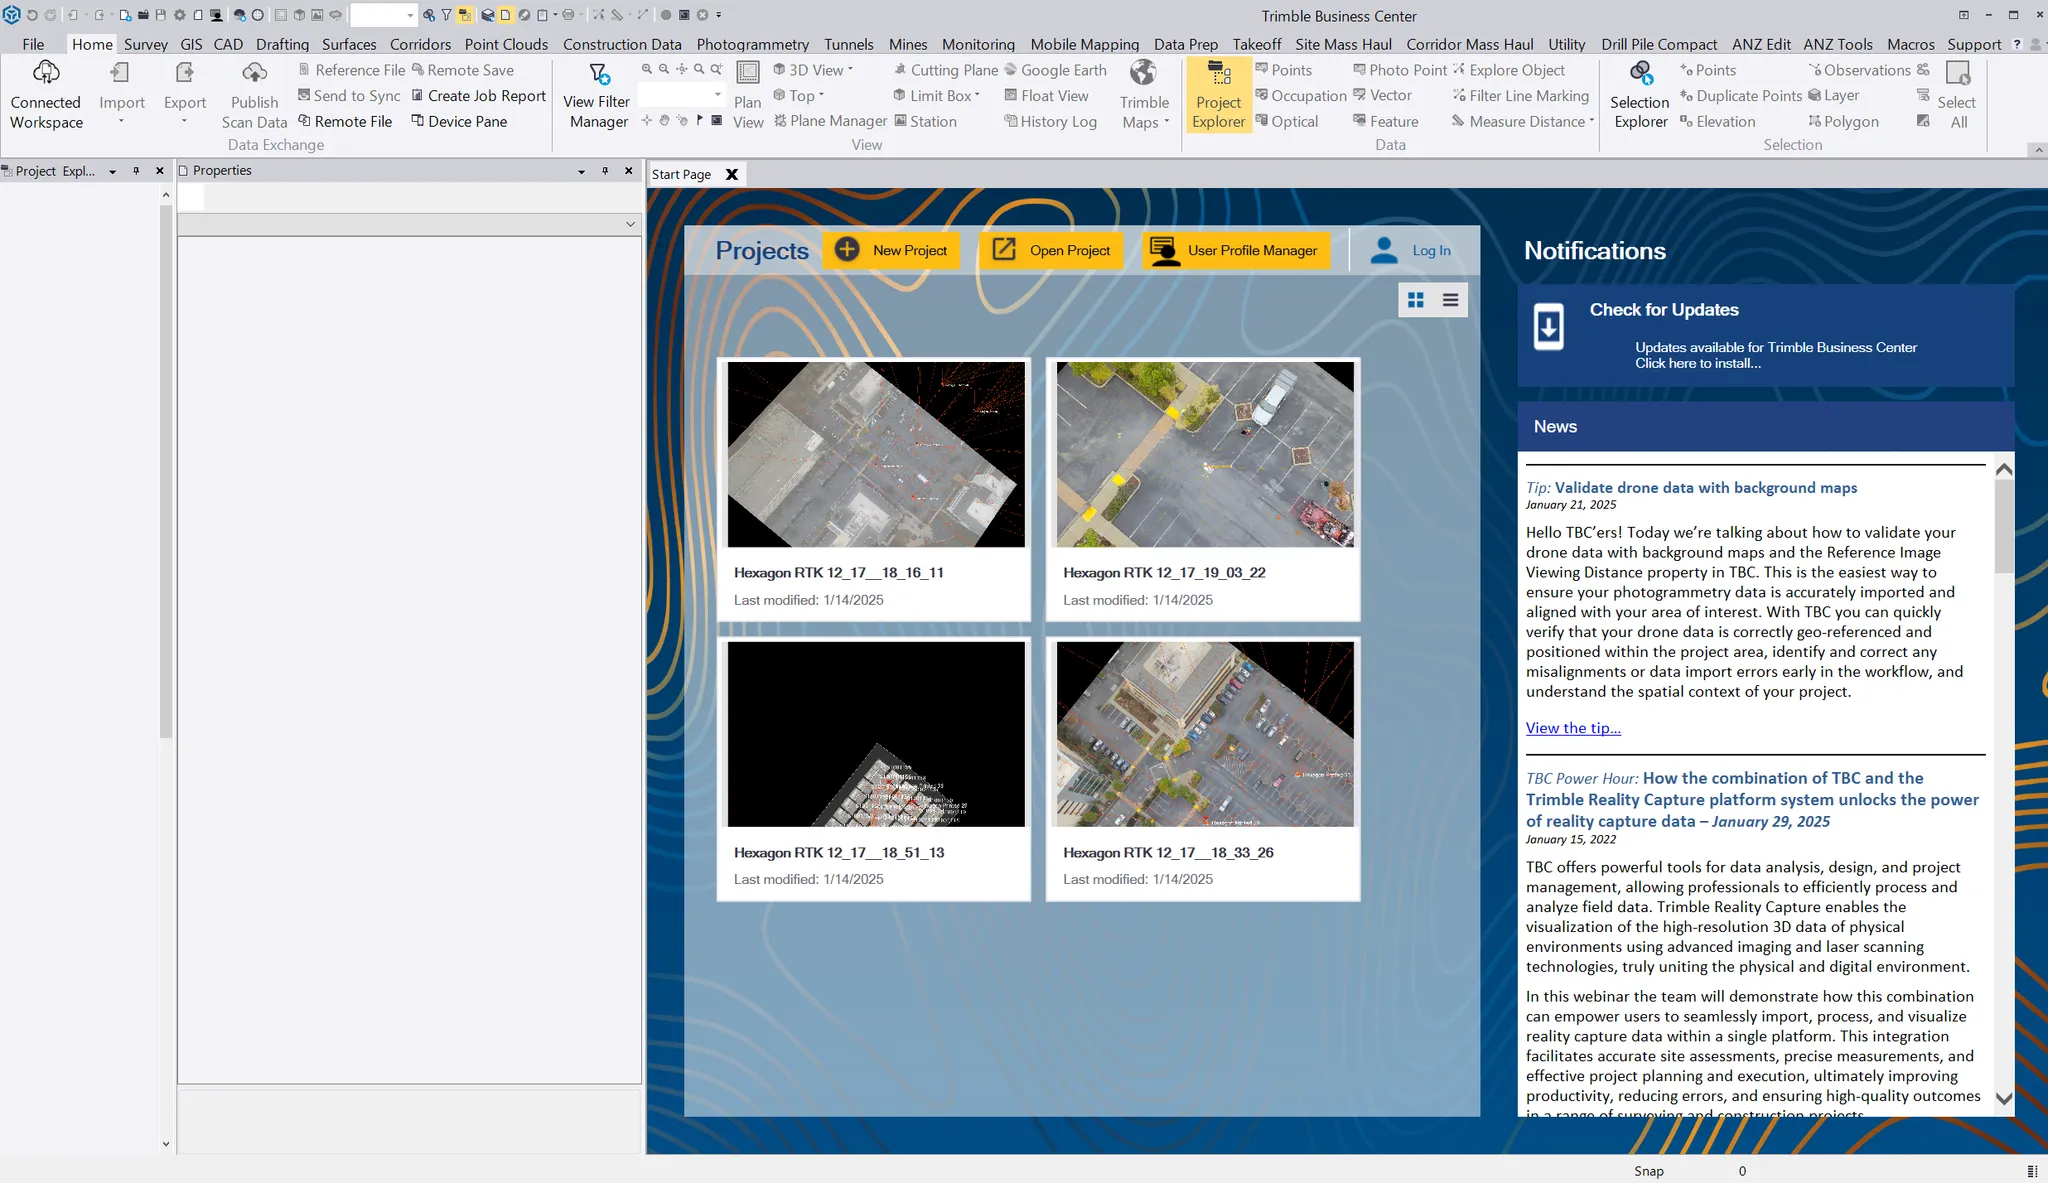Toggle the highlighted page icon in quick access toolbar
This screenshot has width=2048, height=1183.
pos(506,15)
